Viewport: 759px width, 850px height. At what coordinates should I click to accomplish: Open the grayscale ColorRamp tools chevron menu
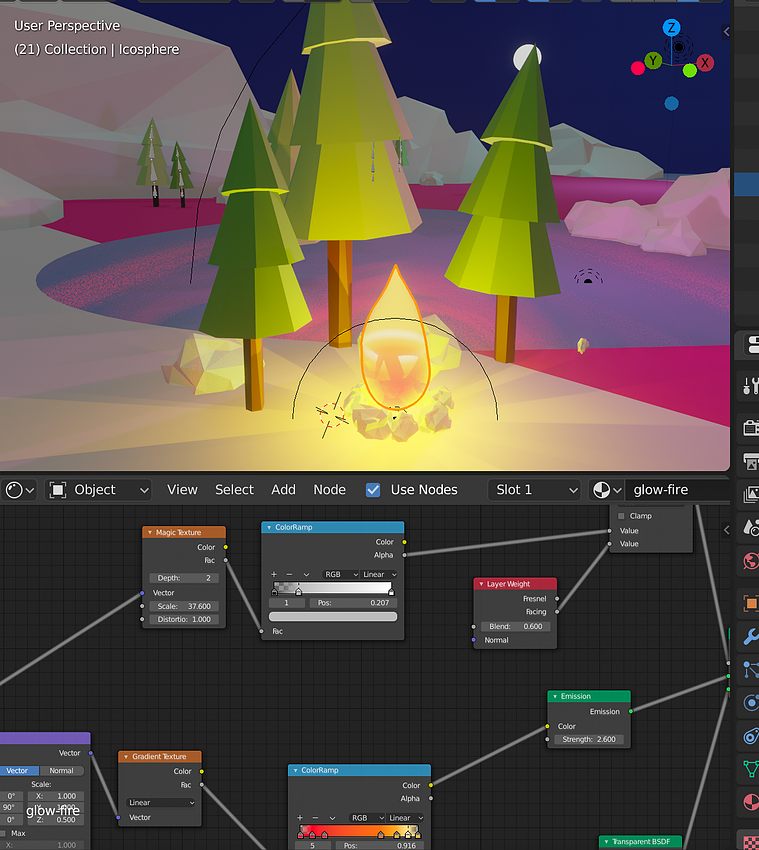pyautogui.click(x=306, y=574)
